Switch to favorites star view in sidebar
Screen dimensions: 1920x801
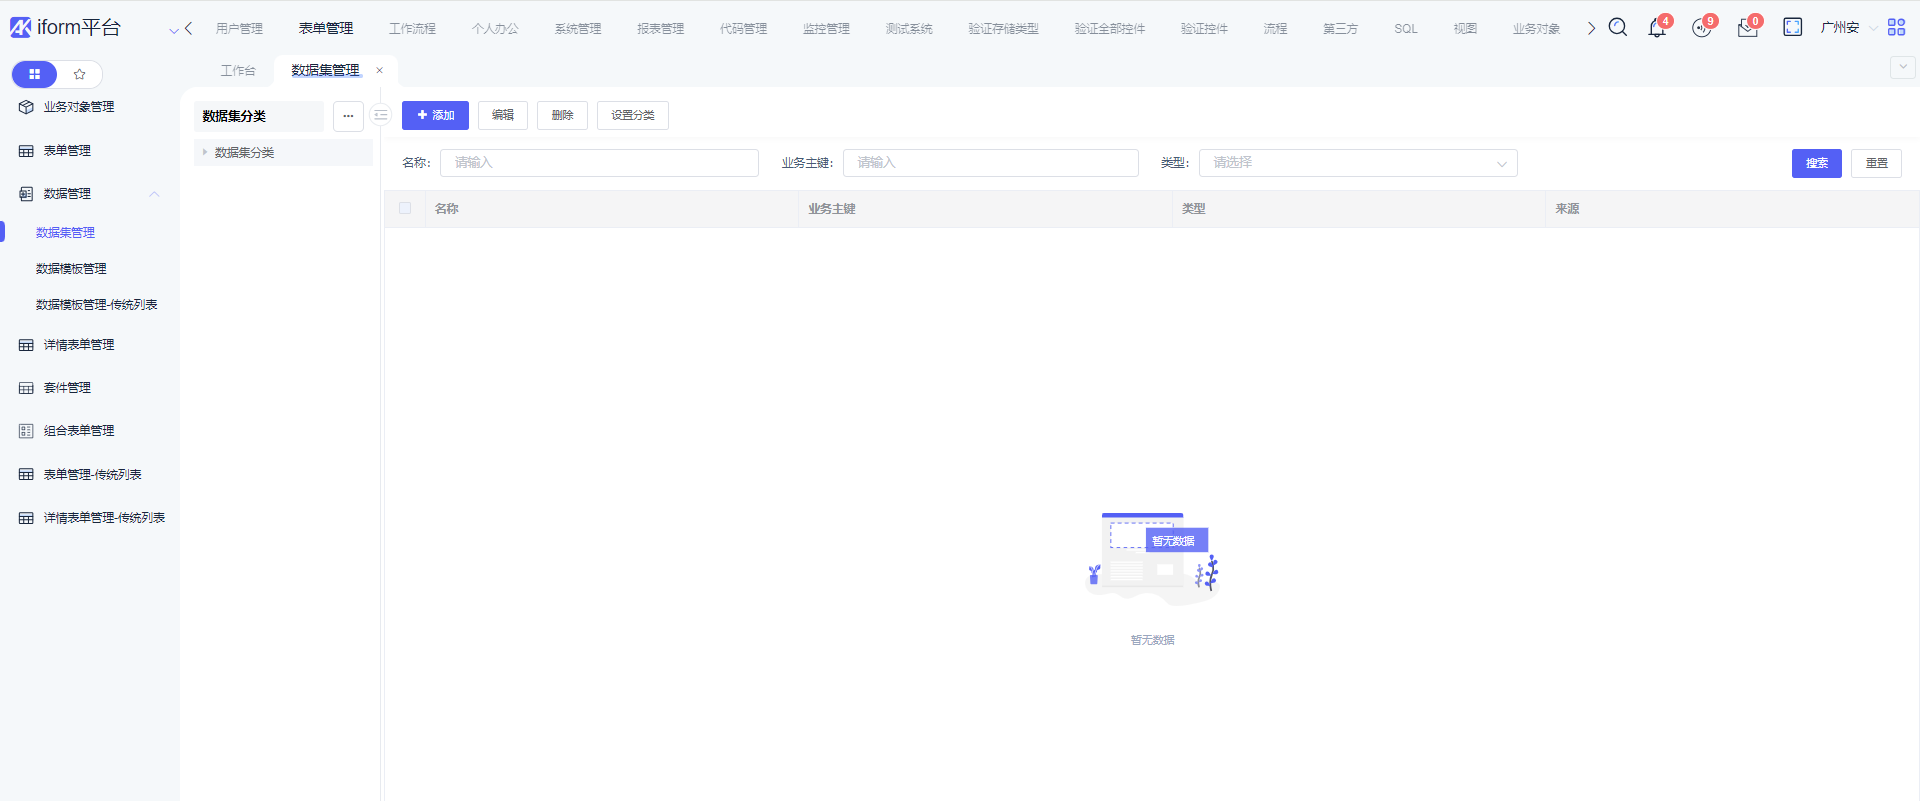[x=80, y=74]
